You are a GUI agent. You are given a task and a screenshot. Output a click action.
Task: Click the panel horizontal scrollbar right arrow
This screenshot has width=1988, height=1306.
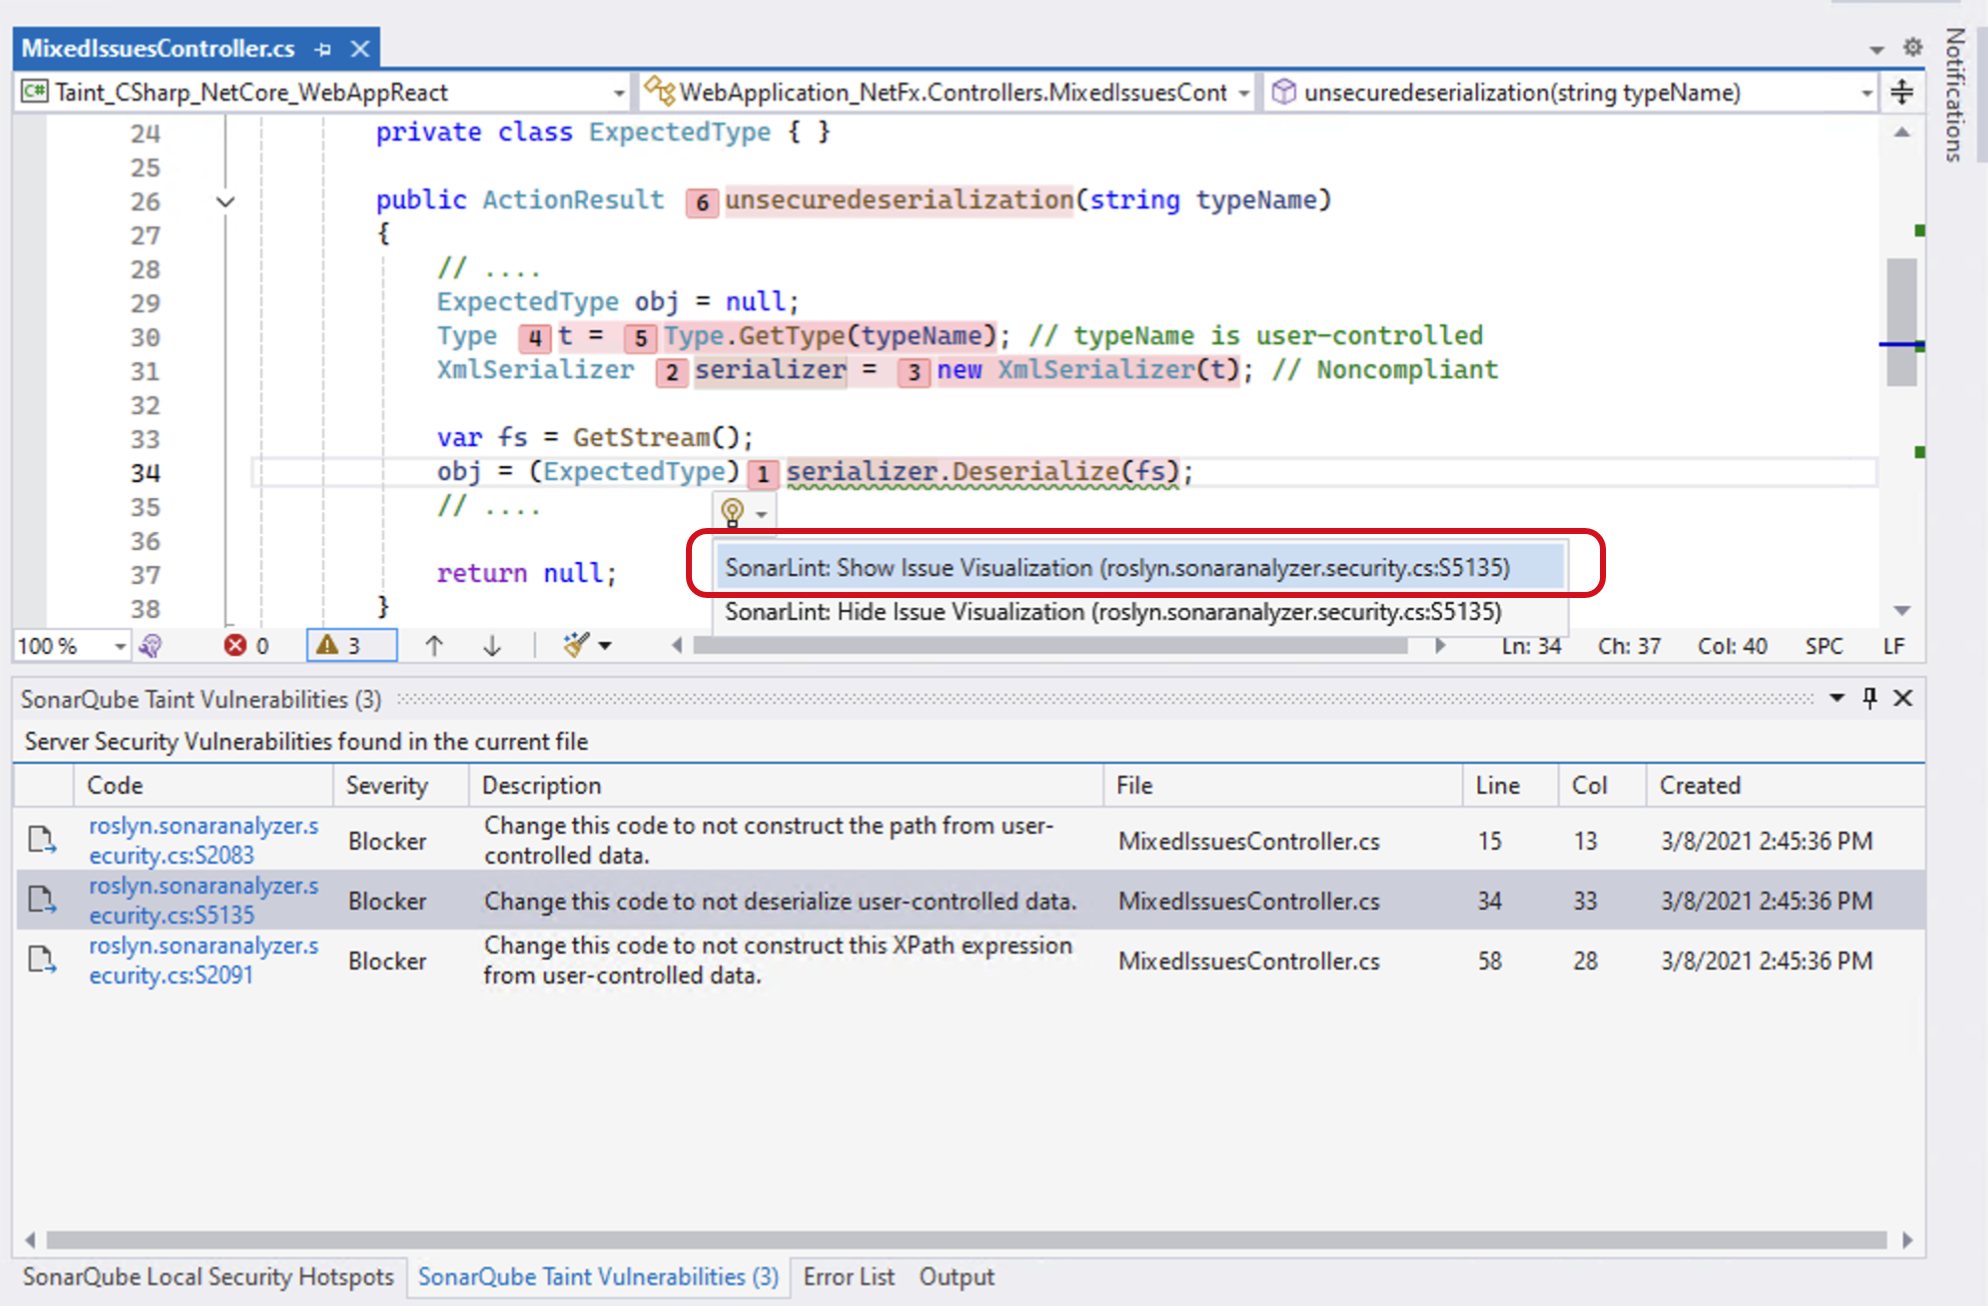click(x=1907, y=1240)
